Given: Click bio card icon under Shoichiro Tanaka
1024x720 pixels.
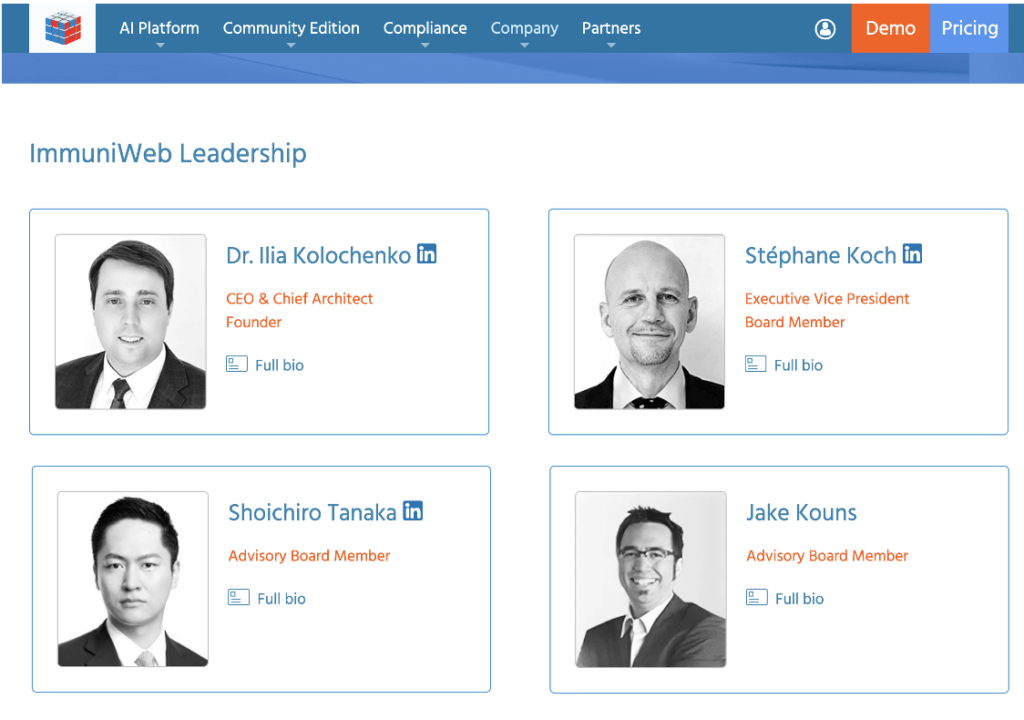Looking at the screenshot, I should pyautogui.click(x=239, y=598).
